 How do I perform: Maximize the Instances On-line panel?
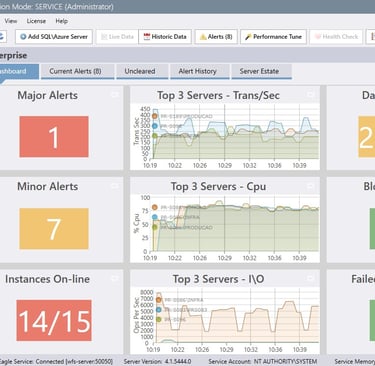[x=115, y=279]
